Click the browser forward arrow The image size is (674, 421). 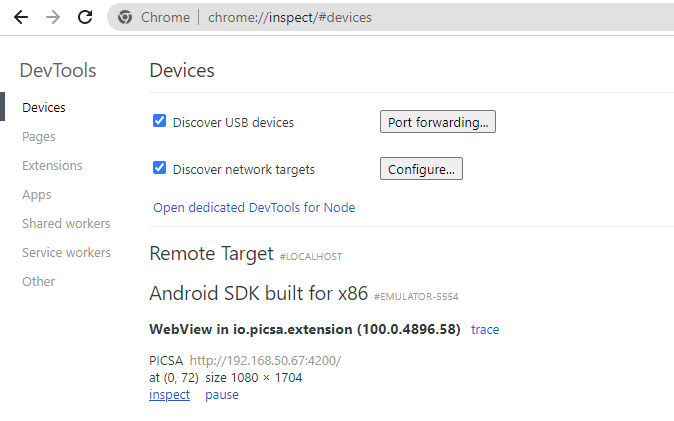53,17
